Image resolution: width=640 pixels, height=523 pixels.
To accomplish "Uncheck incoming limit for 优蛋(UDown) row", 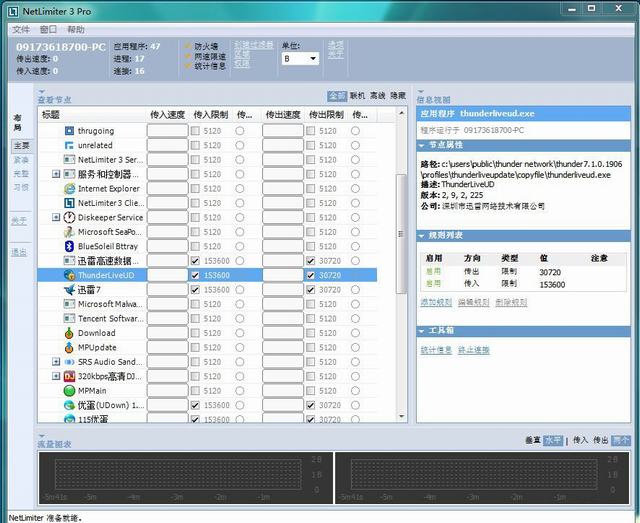I will (x=195, y=405).
